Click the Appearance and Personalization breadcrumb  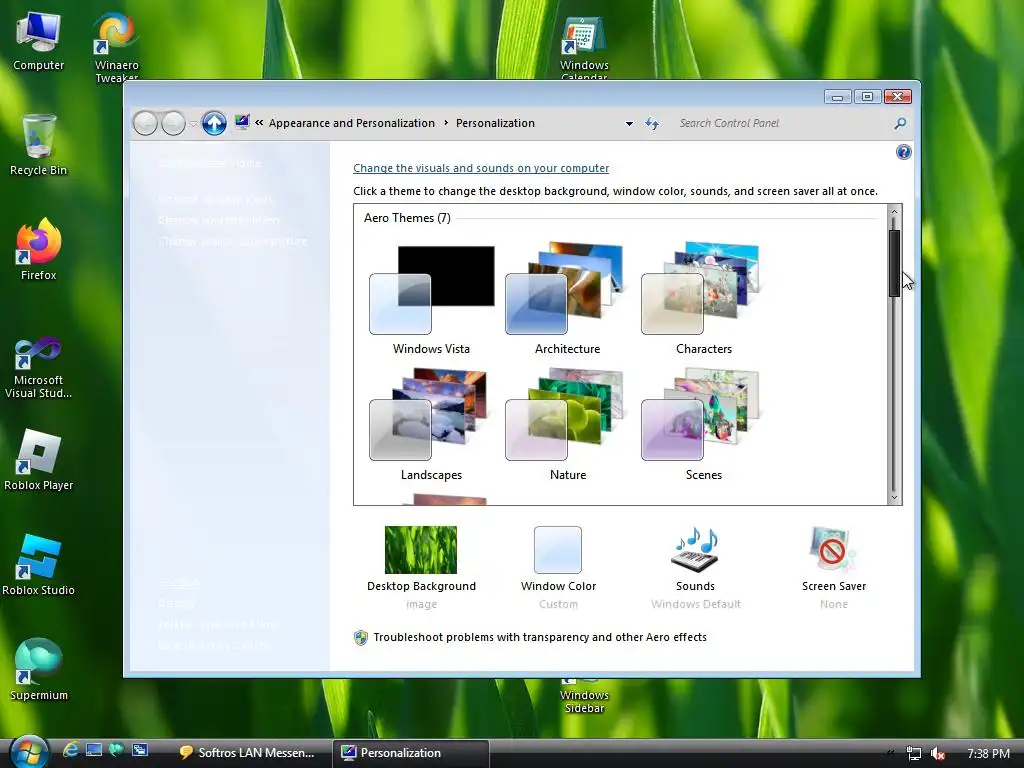[351, 123]
